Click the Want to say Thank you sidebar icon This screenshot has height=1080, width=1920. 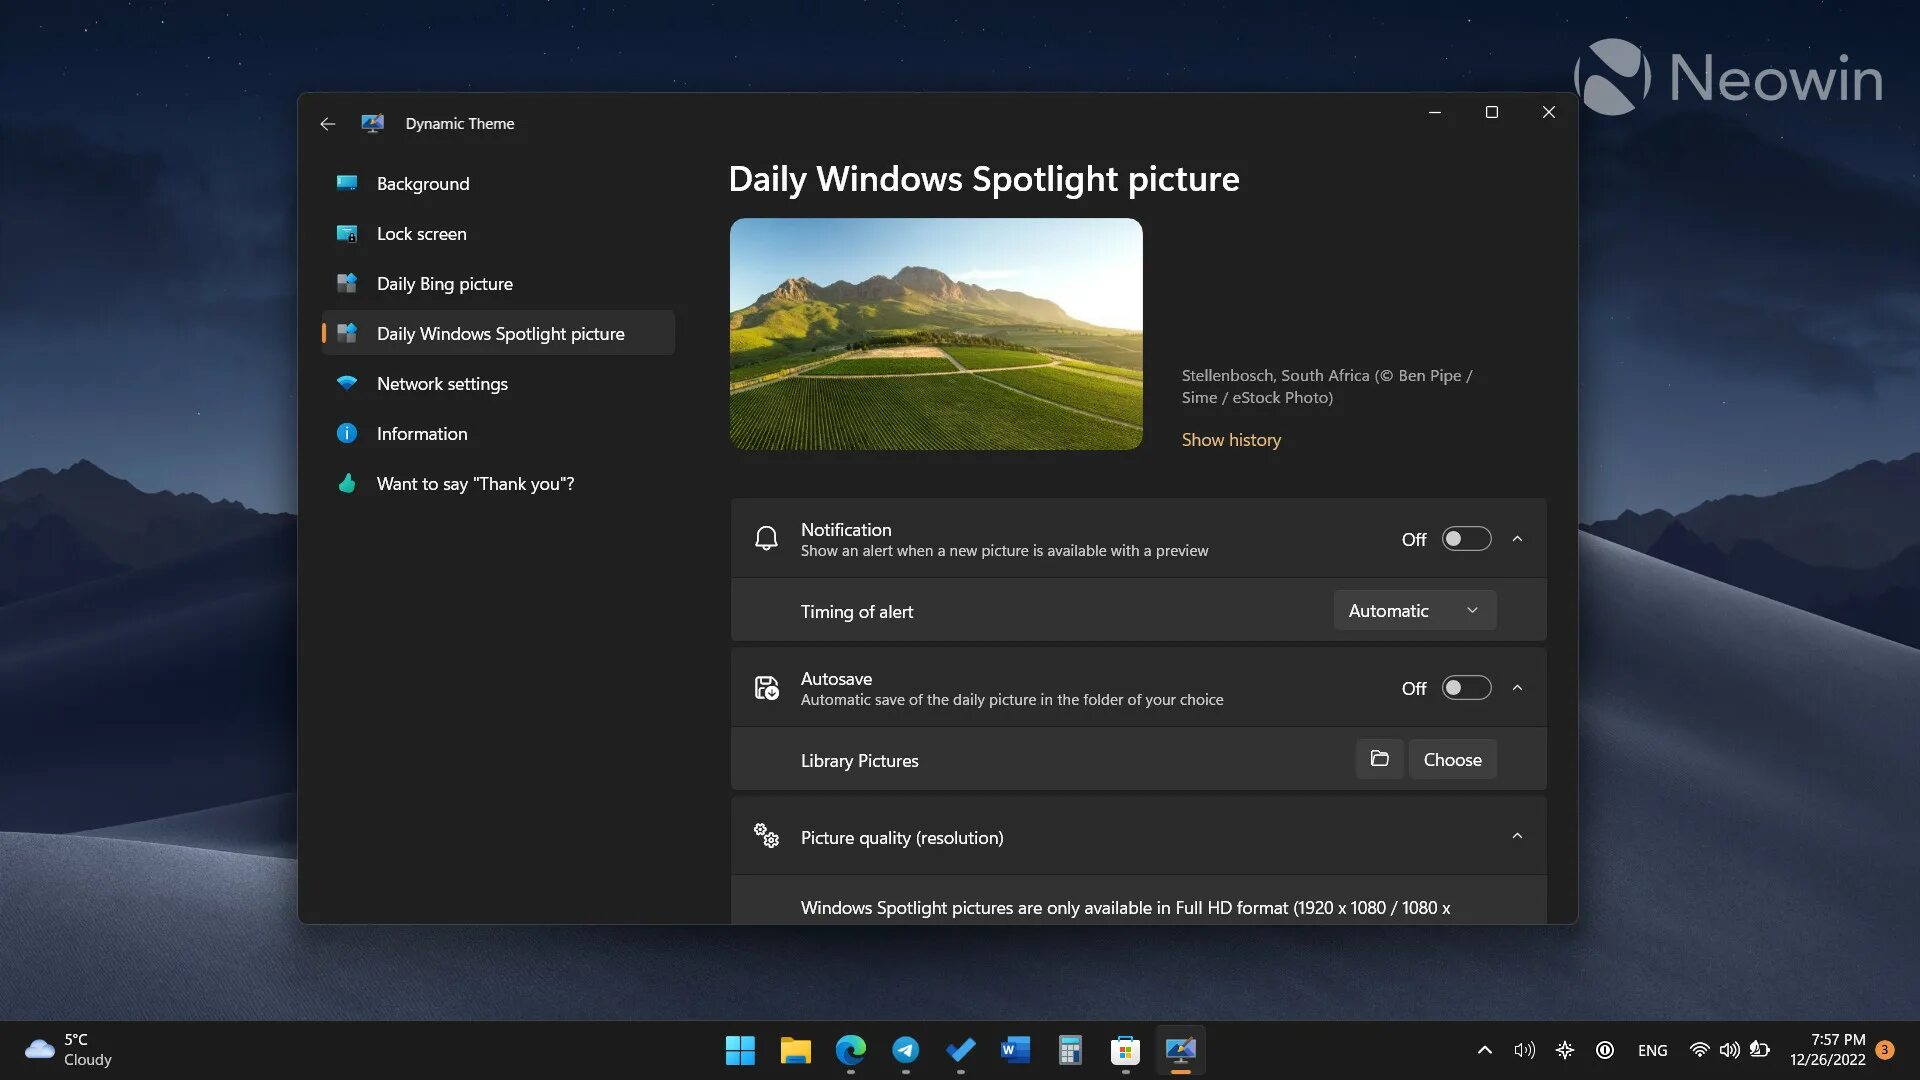point(345,483)
